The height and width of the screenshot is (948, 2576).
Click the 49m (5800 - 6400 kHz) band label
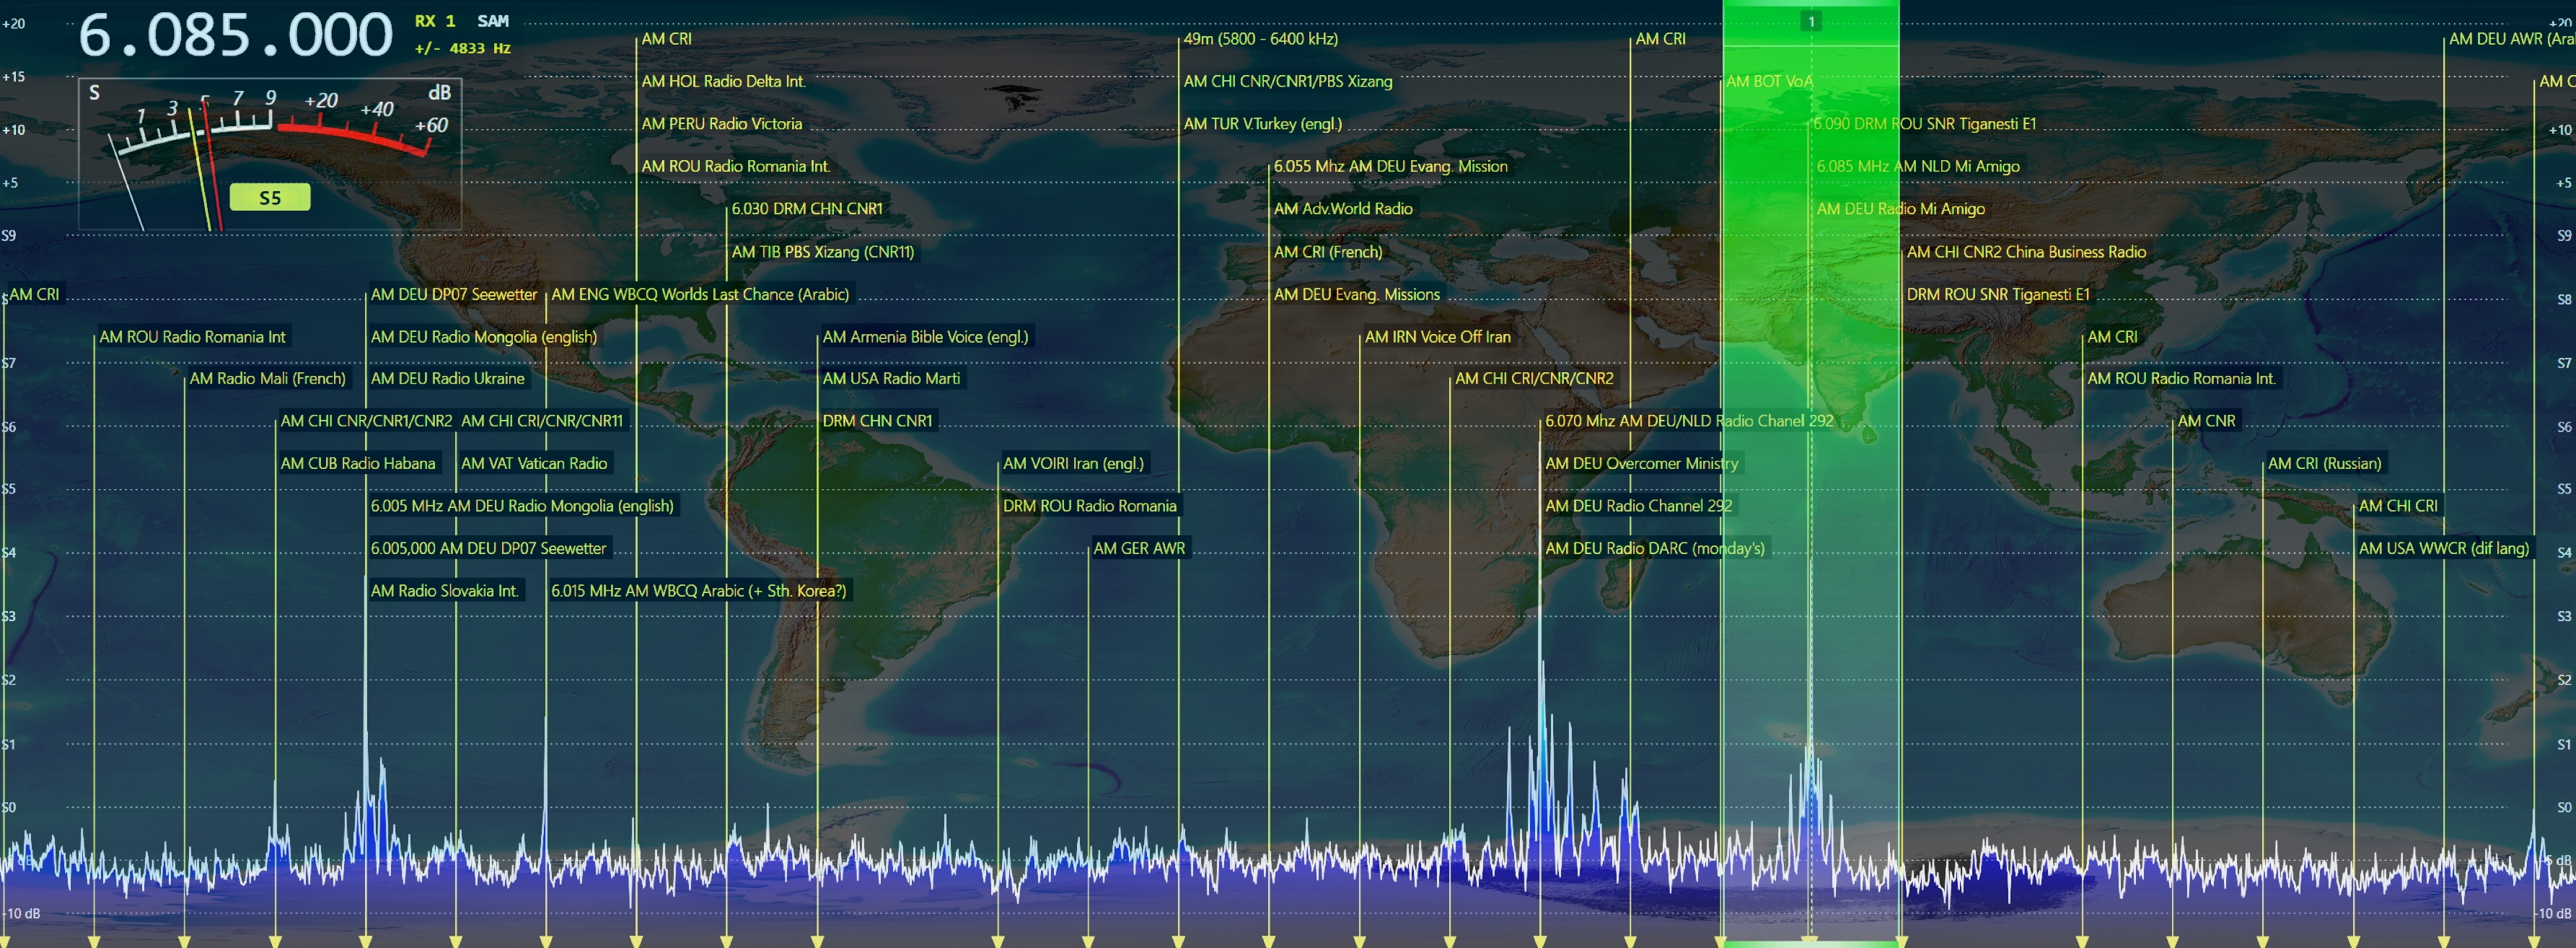tap(1260, 39)
